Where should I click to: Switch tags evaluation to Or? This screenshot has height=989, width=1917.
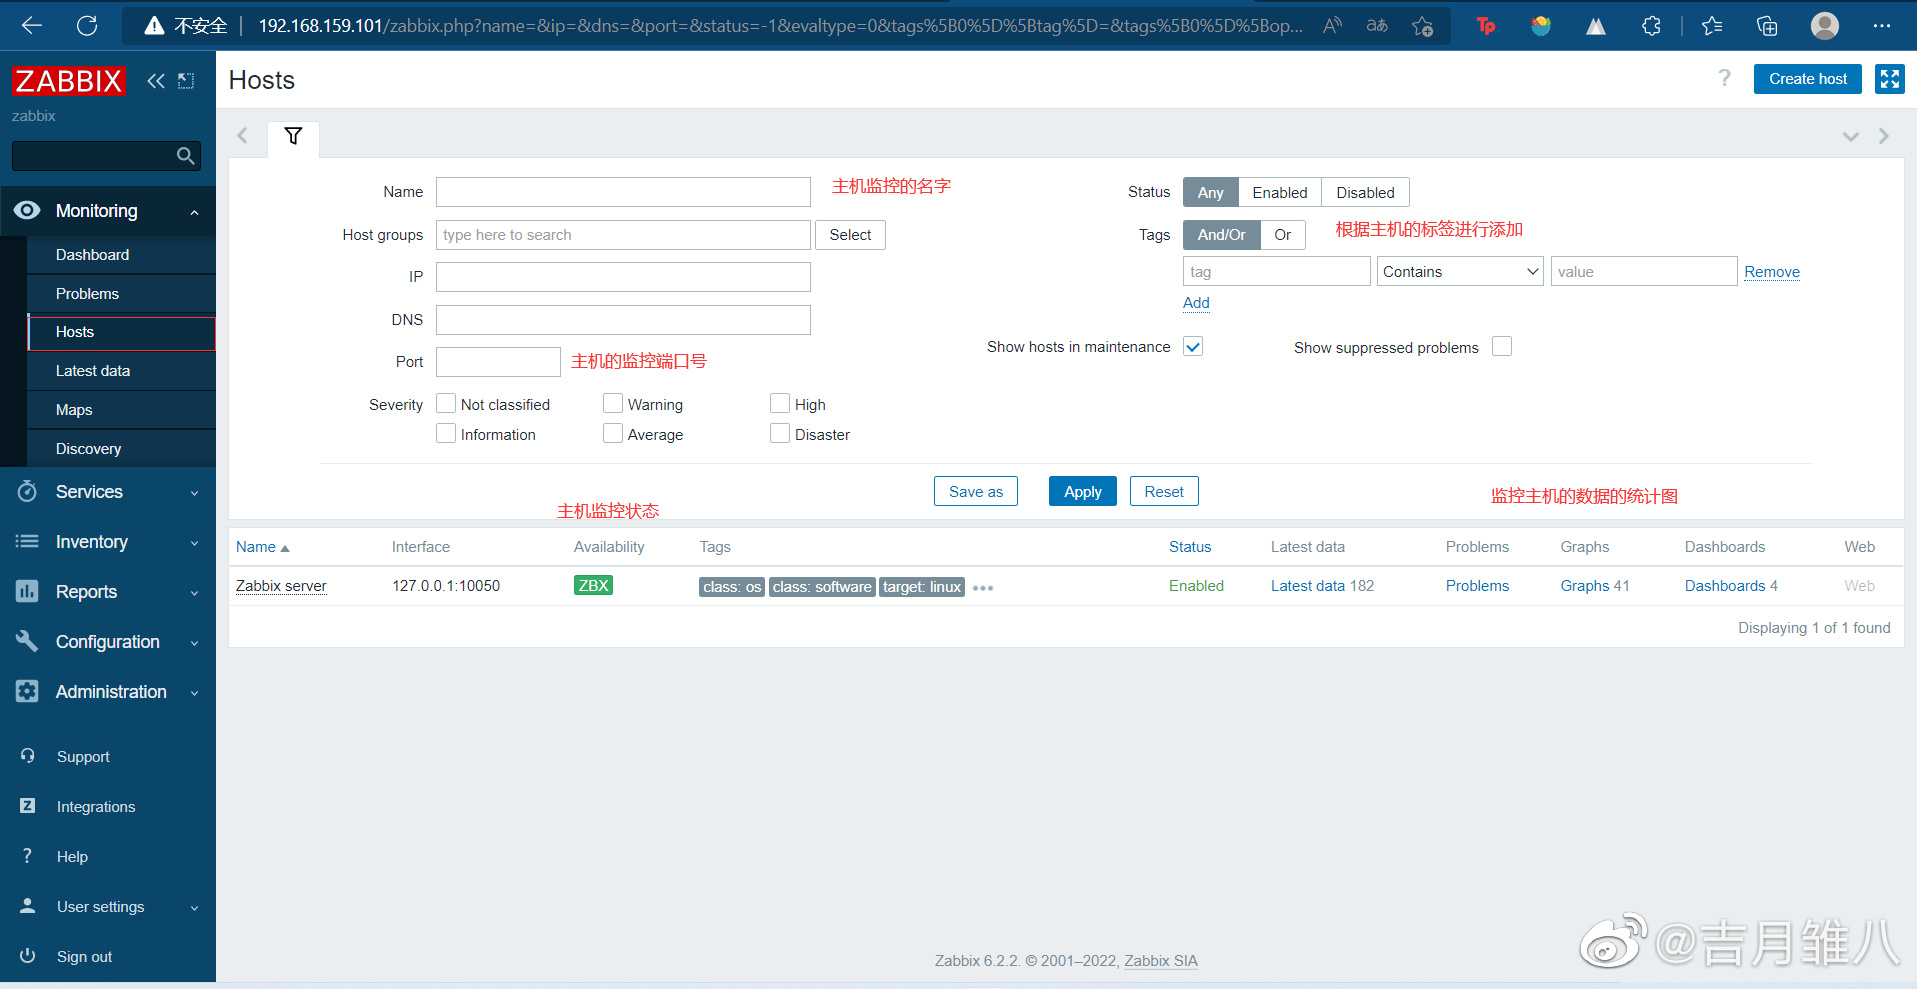point(1283,235)
